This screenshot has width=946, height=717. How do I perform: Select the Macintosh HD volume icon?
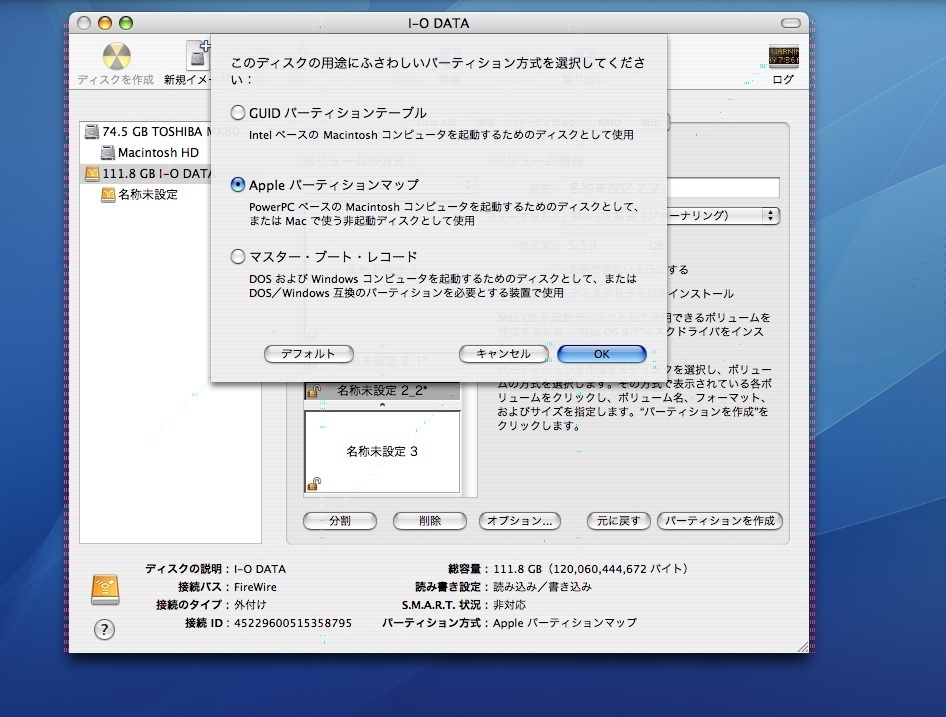click(107, 153)
